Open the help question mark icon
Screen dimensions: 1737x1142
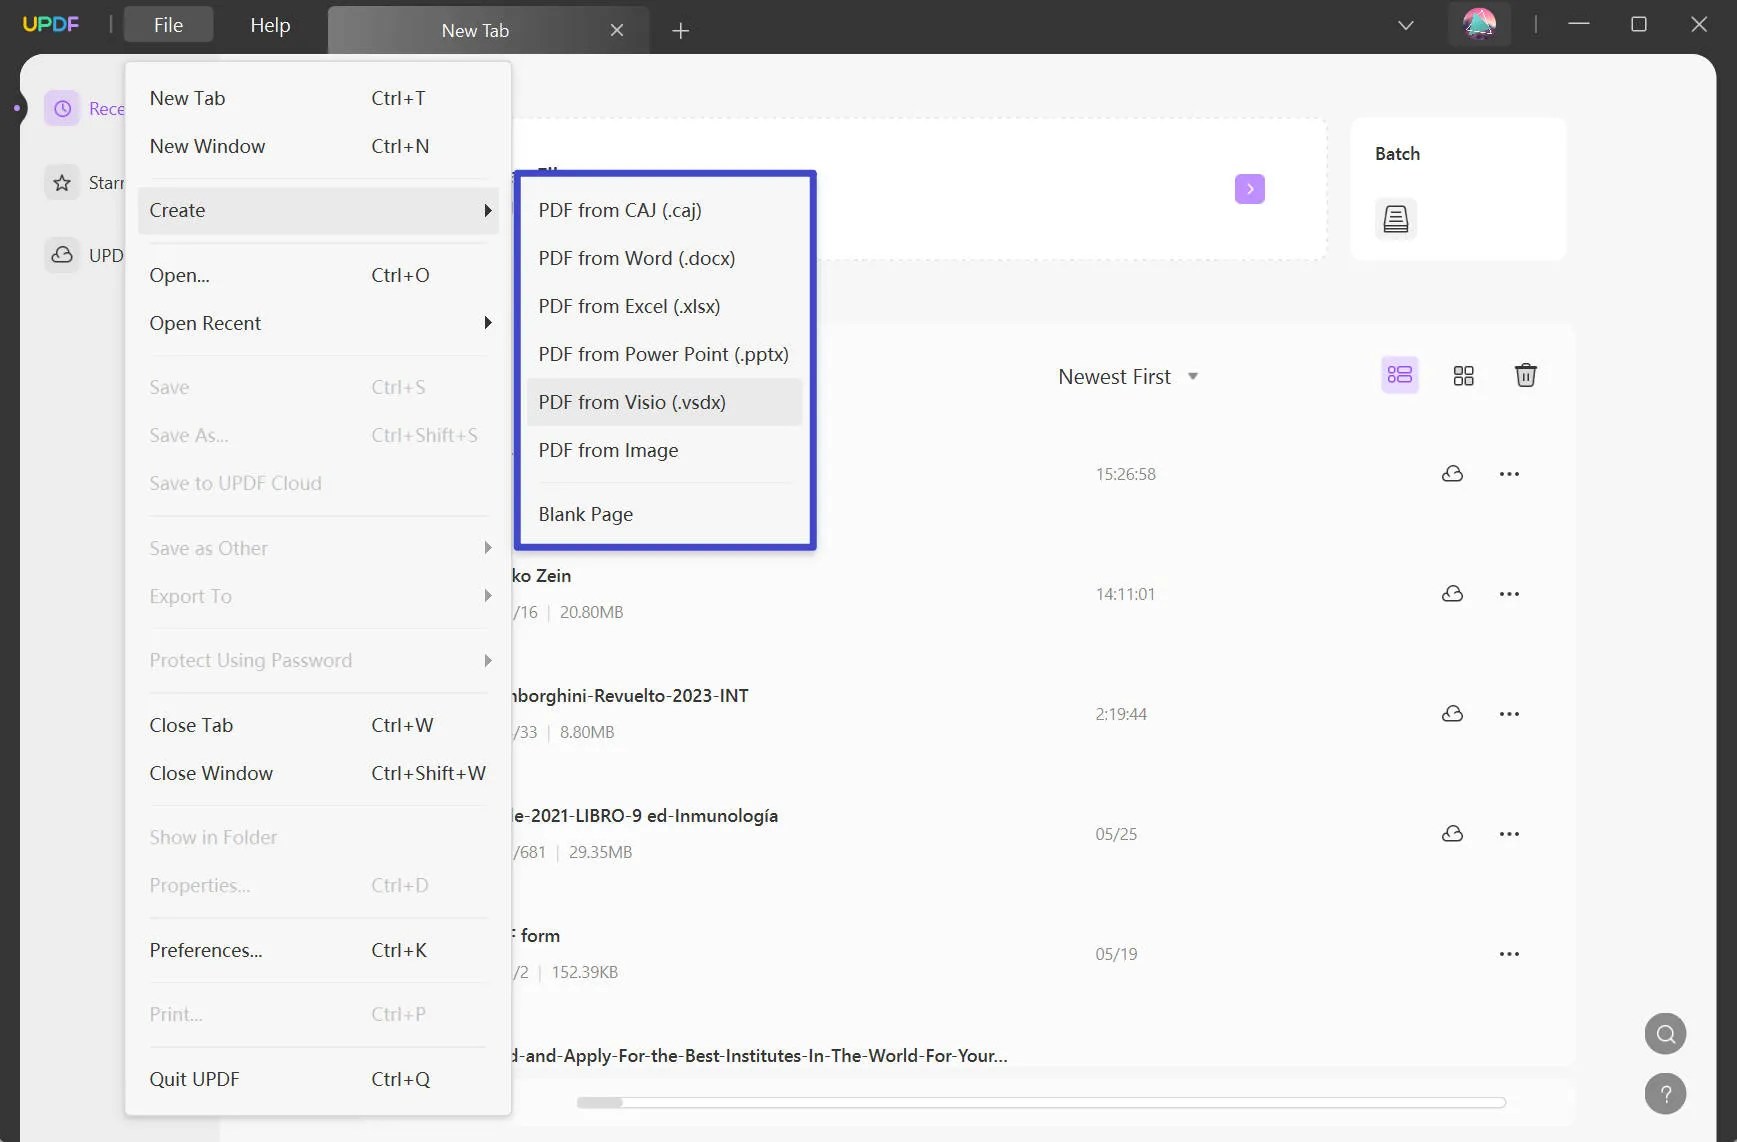tap(1663, 1093)
